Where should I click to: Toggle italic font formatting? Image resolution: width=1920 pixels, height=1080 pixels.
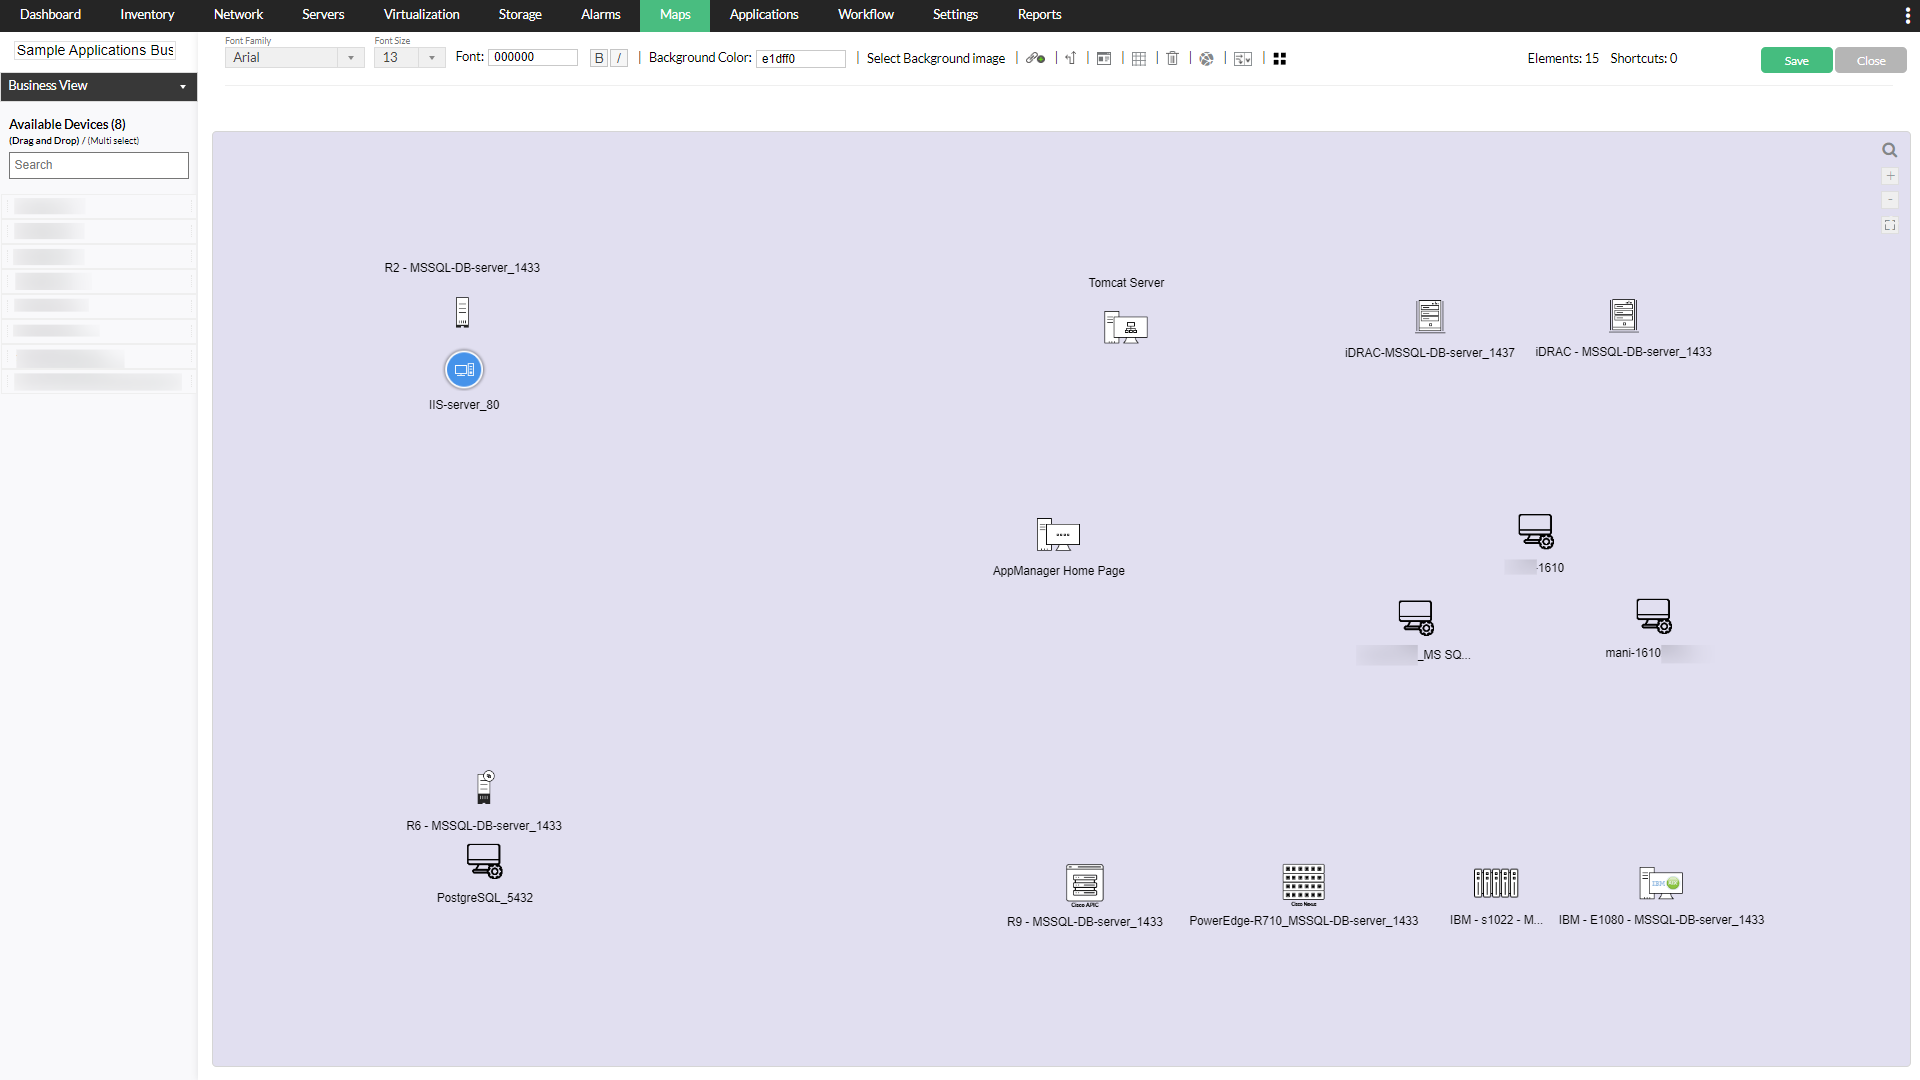pos(619,59)
